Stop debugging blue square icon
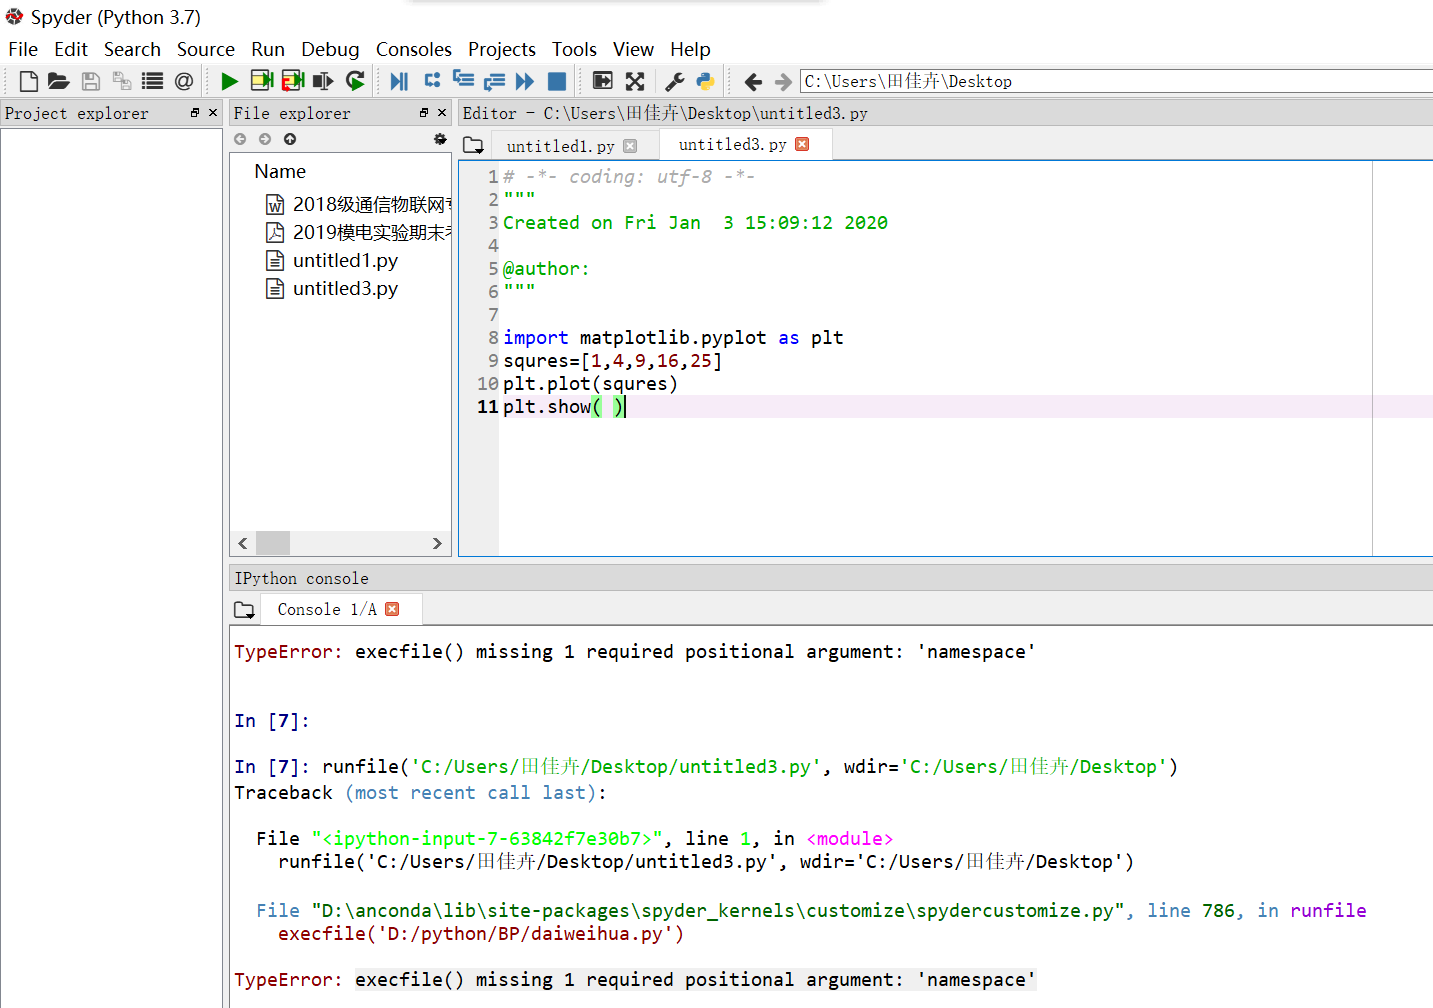 (557, 81)
